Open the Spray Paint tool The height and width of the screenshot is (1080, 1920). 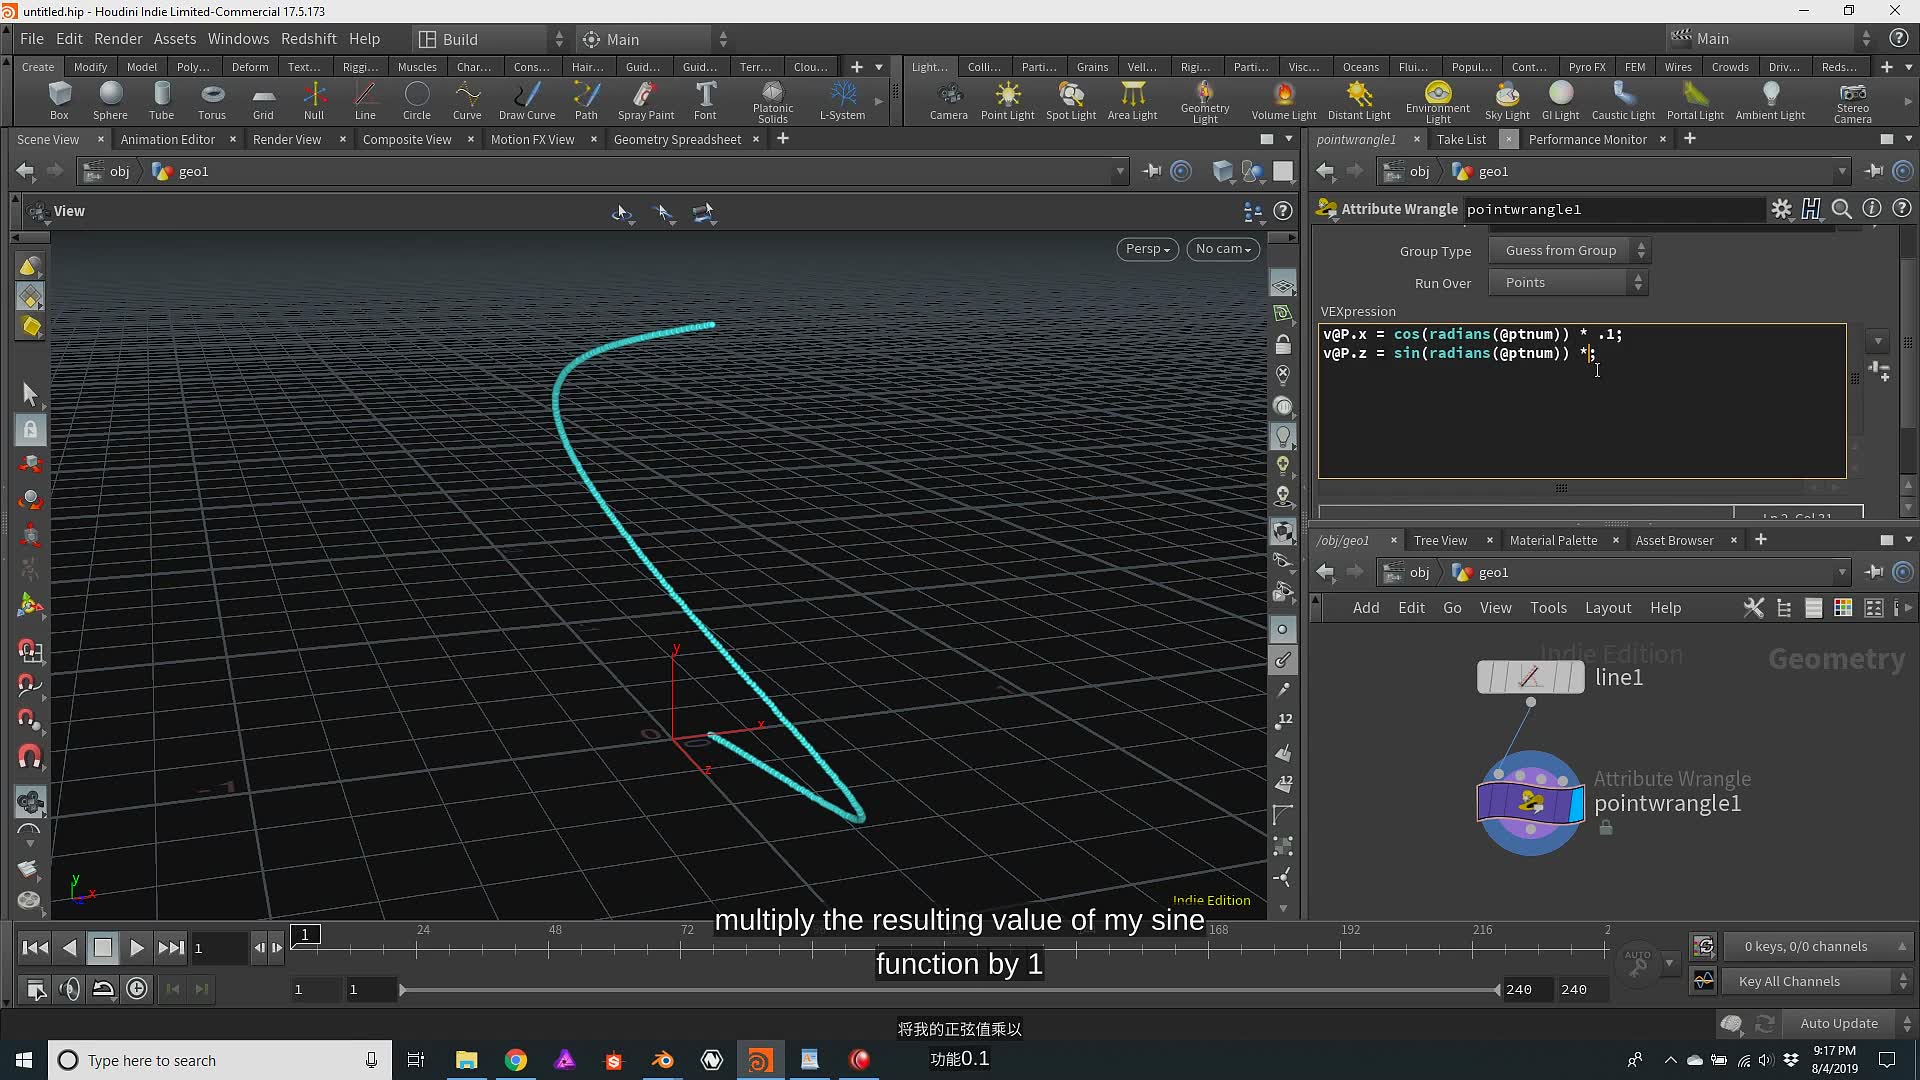pyautogui.click(x=646, y=101)
